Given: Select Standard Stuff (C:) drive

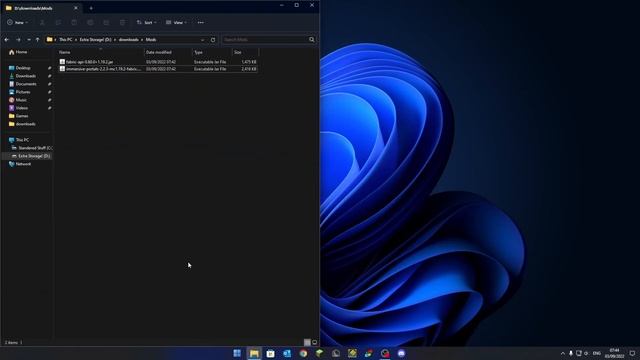Looking at the screenshot, I should tap(32, 148).
